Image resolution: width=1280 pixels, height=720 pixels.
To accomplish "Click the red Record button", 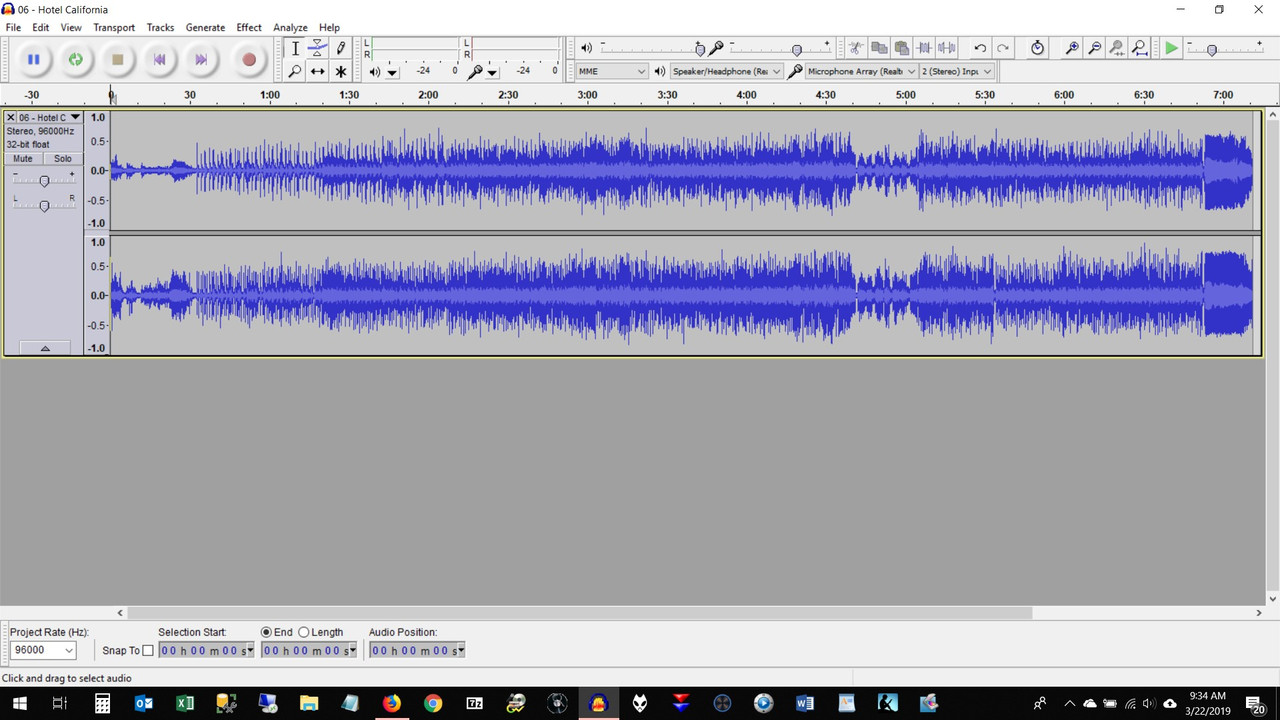I will pos(249,60).
